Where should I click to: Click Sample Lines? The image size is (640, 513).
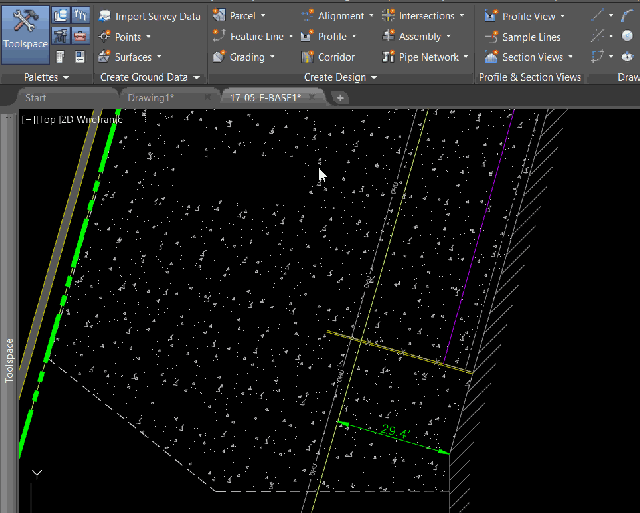click(x=530, y=37)
